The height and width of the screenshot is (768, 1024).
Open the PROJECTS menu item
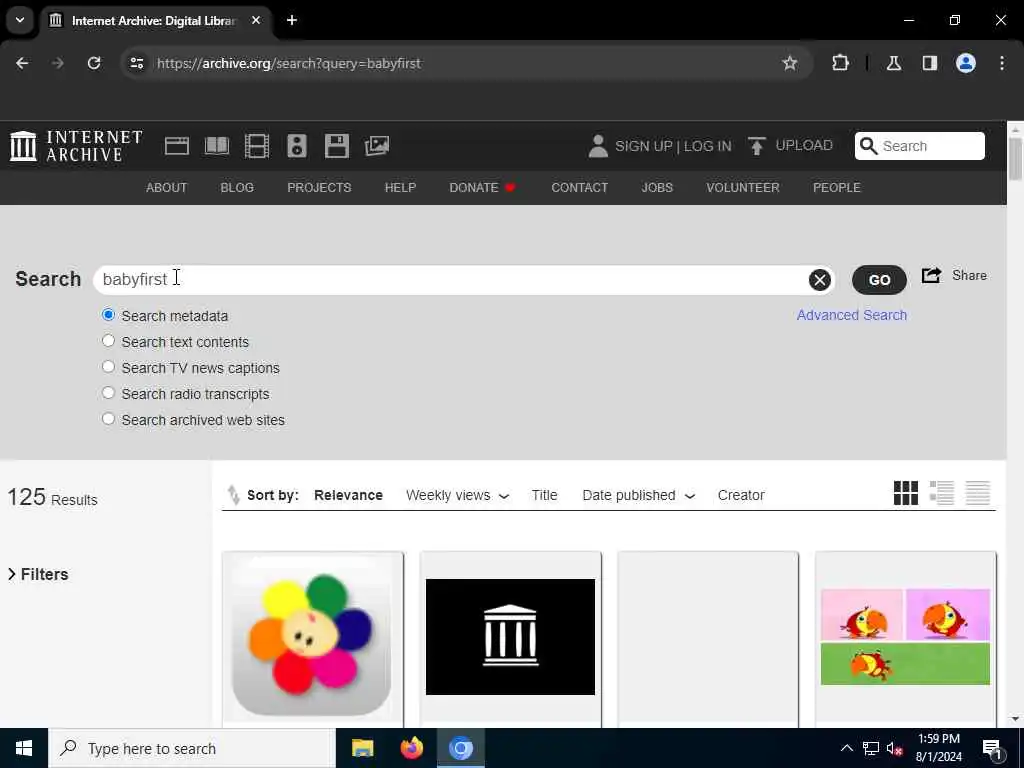[319, 187]
